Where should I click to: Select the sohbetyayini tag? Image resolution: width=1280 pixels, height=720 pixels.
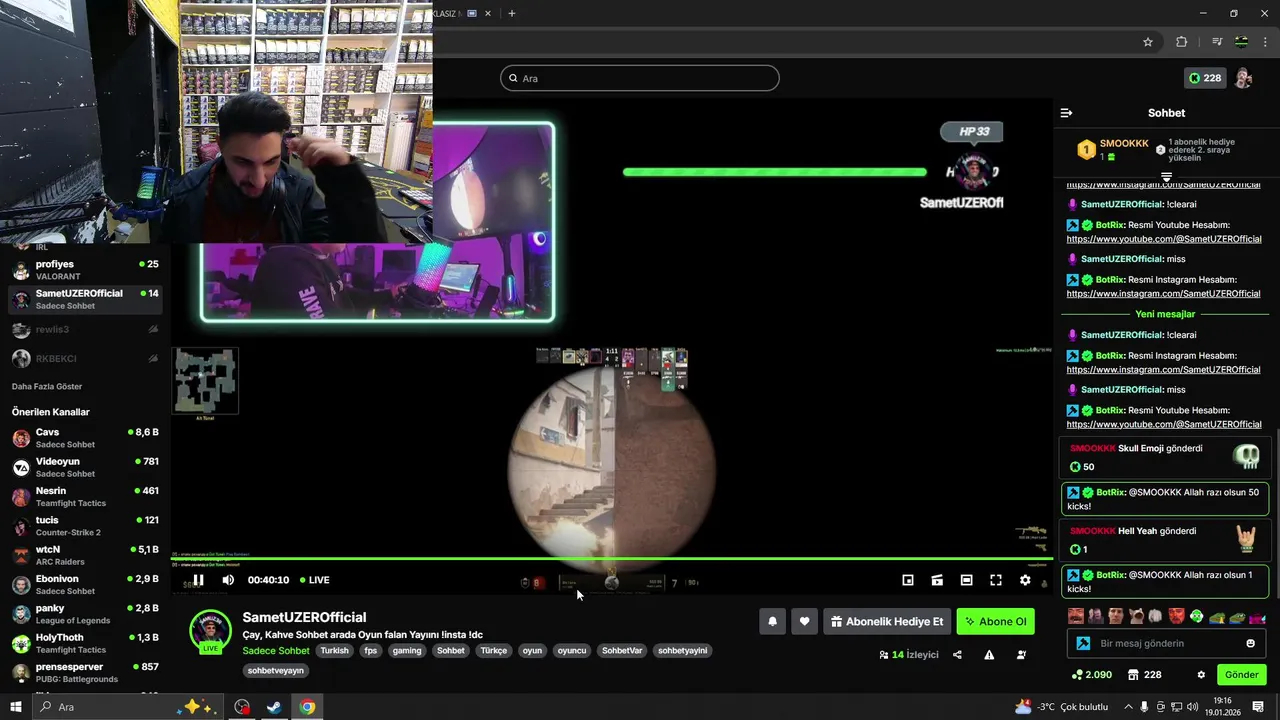pos(683,650)
